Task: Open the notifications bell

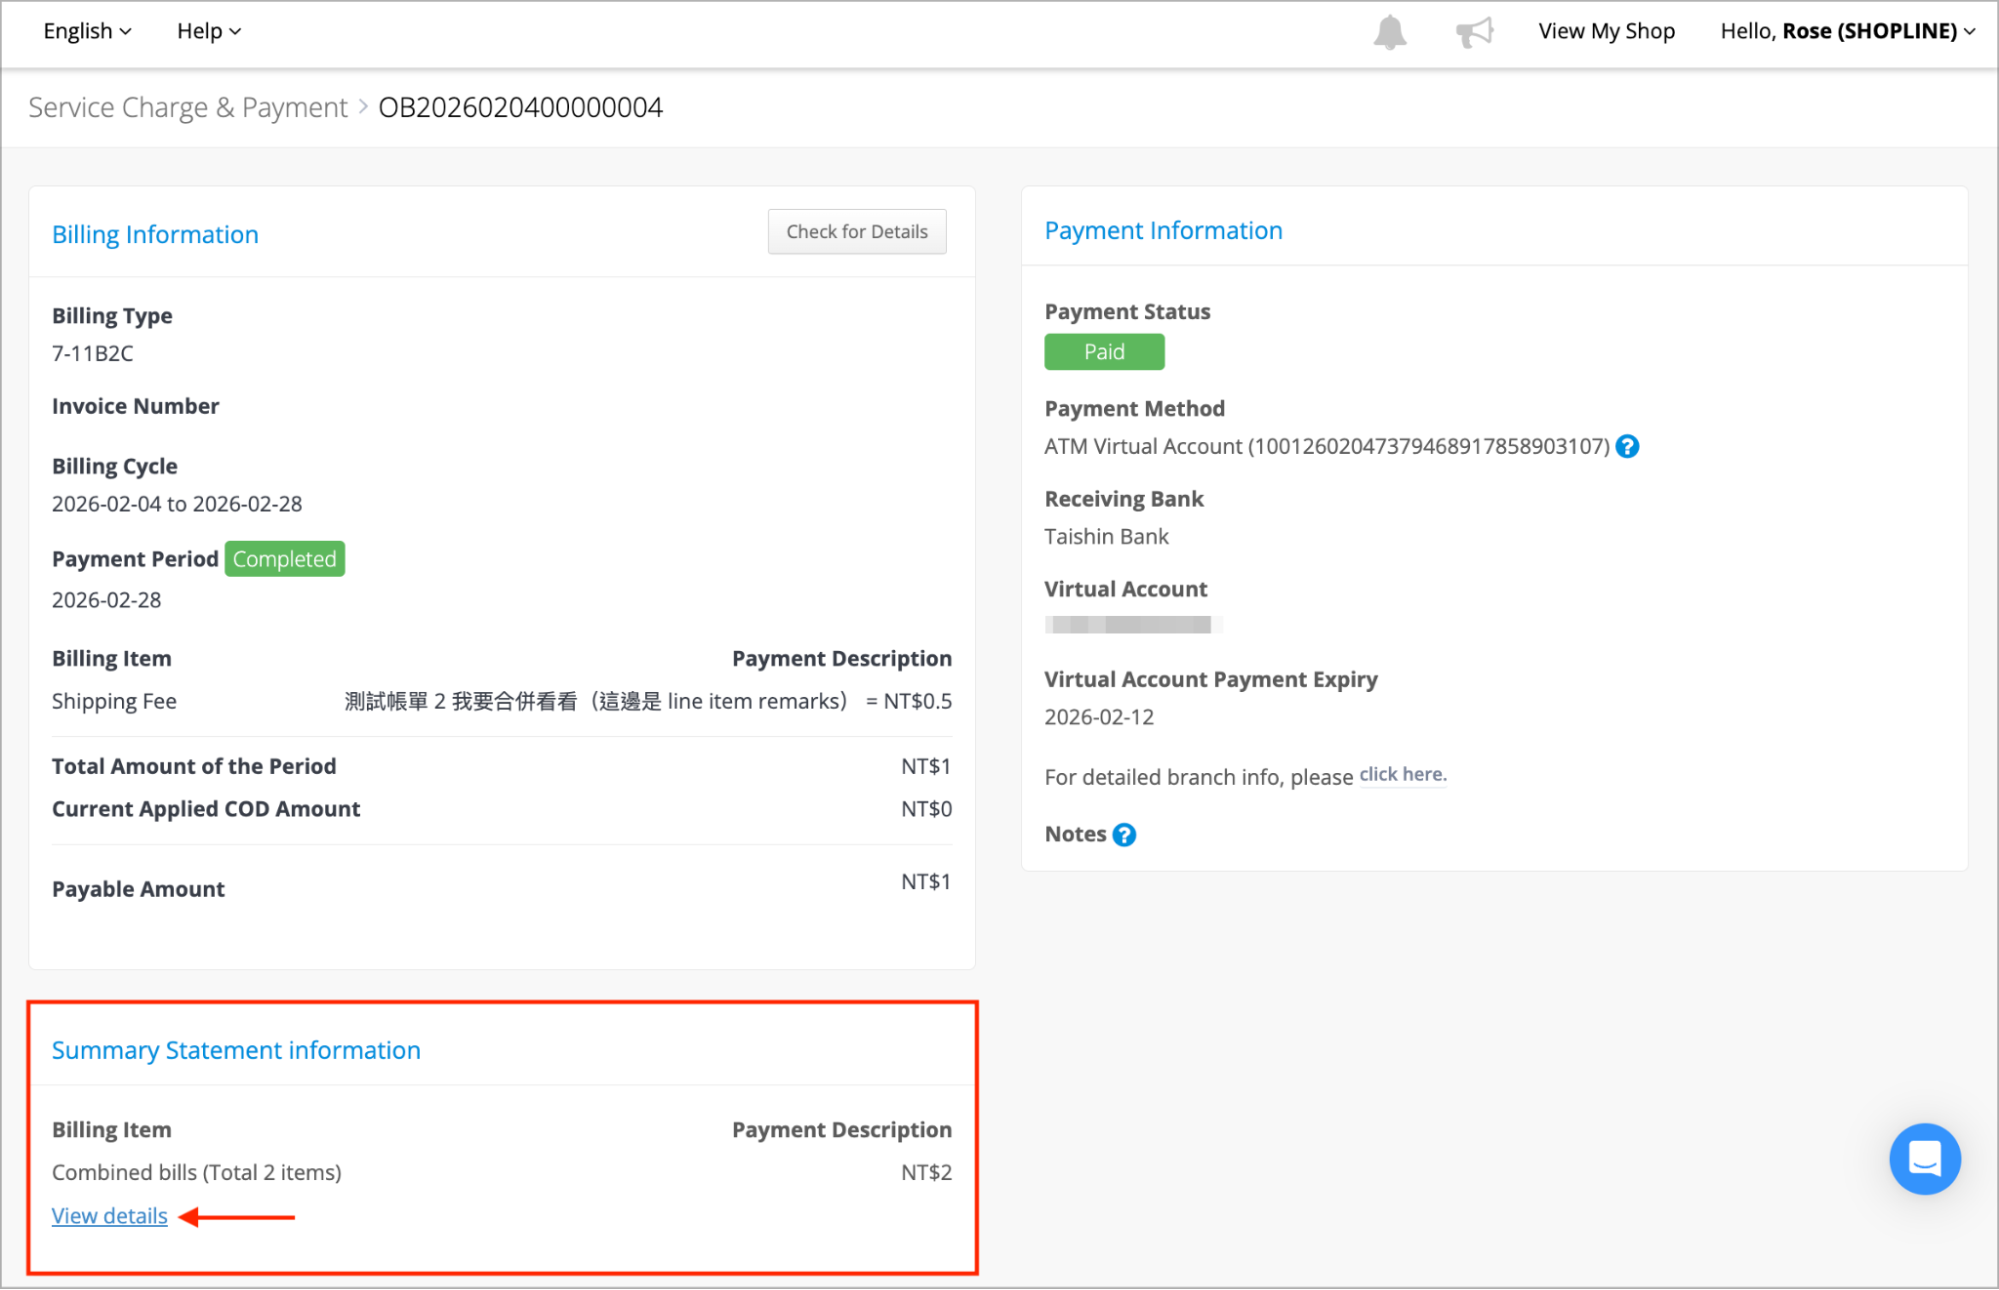Action: click(x=1390, y=32)
